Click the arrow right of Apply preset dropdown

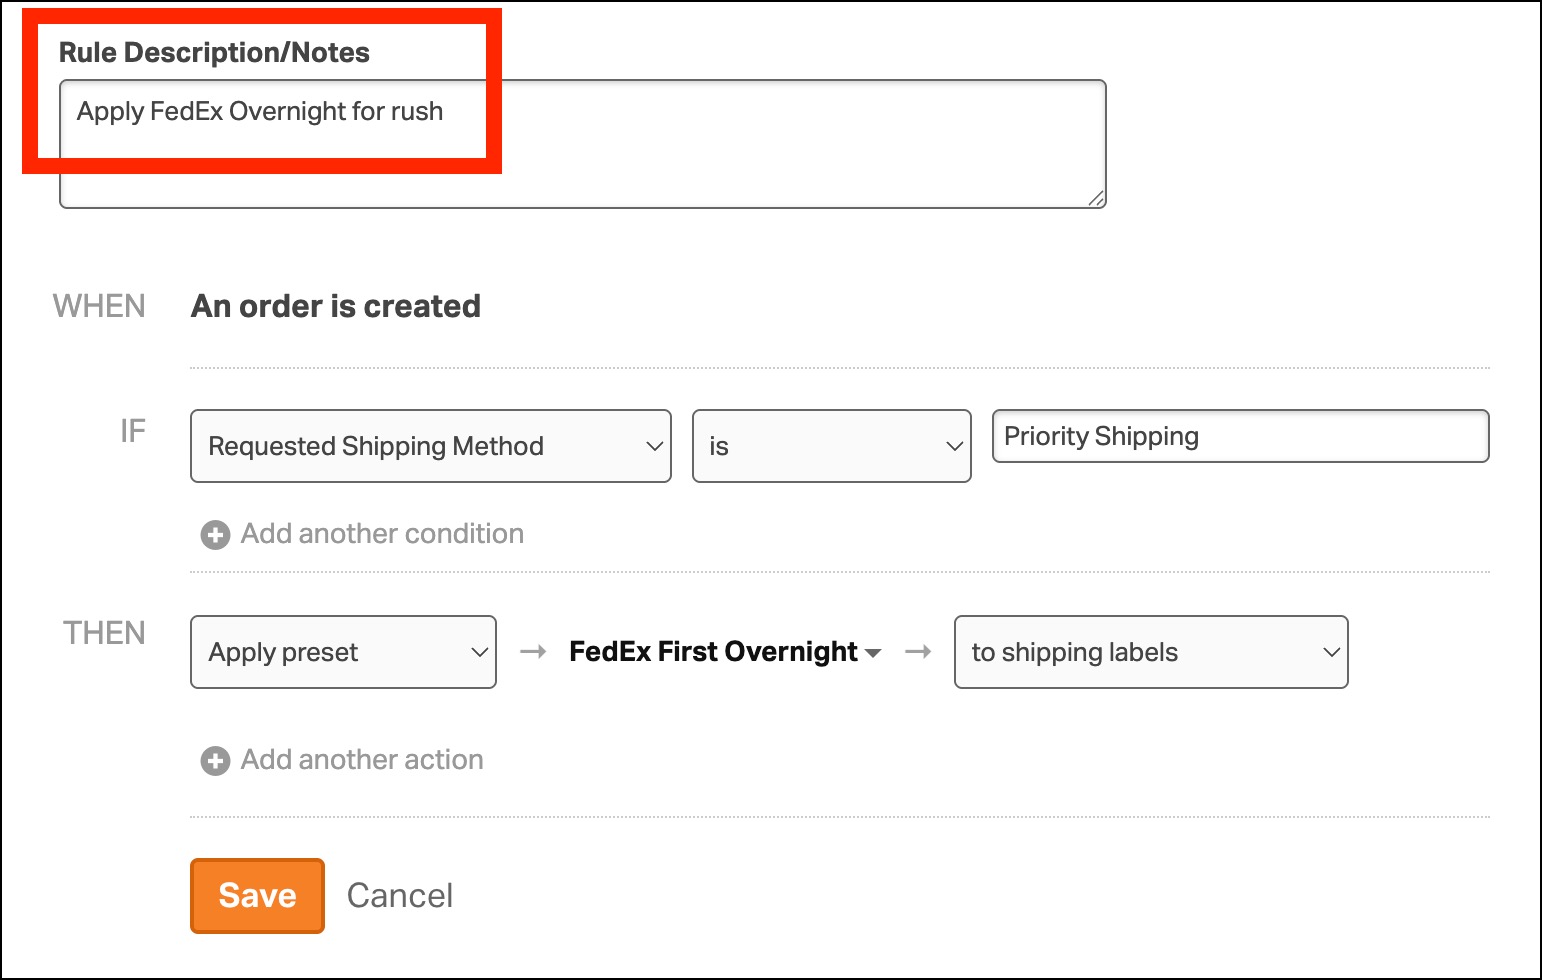click(533, 652)
